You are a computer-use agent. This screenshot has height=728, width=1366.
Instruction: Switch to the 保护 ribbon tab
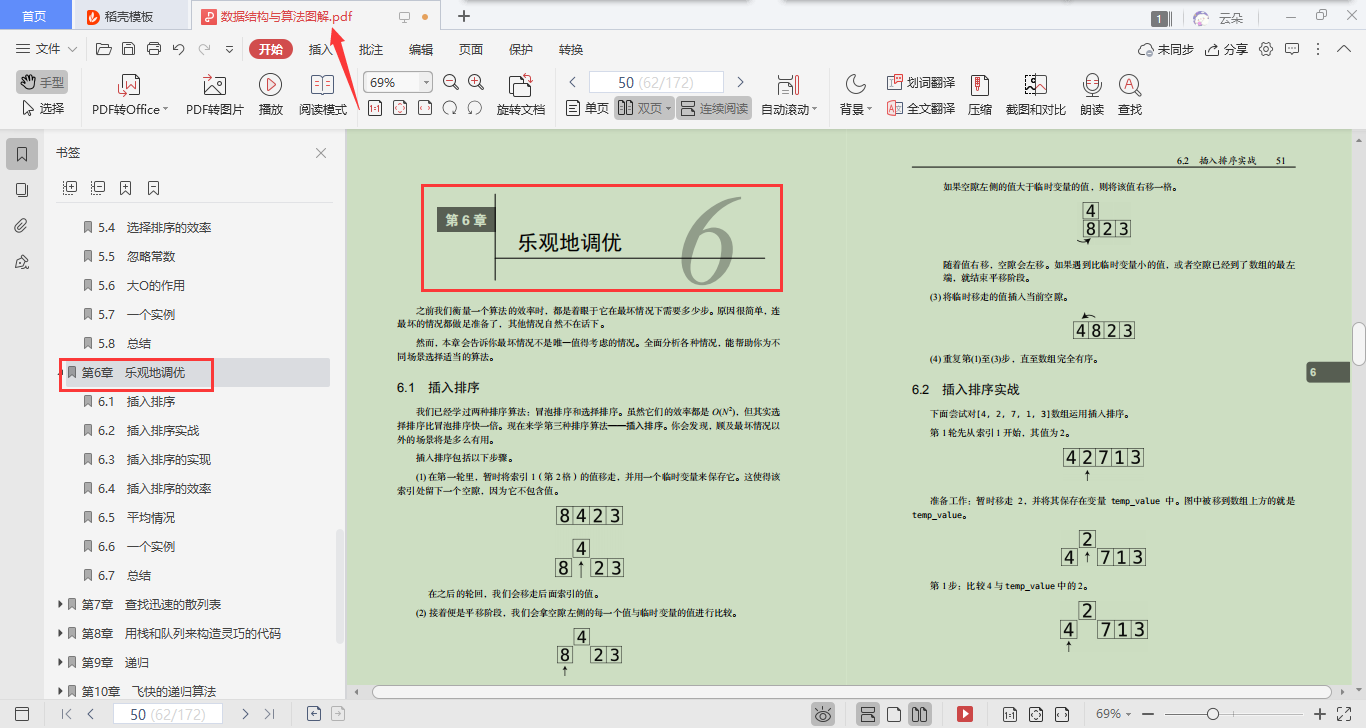521,49
